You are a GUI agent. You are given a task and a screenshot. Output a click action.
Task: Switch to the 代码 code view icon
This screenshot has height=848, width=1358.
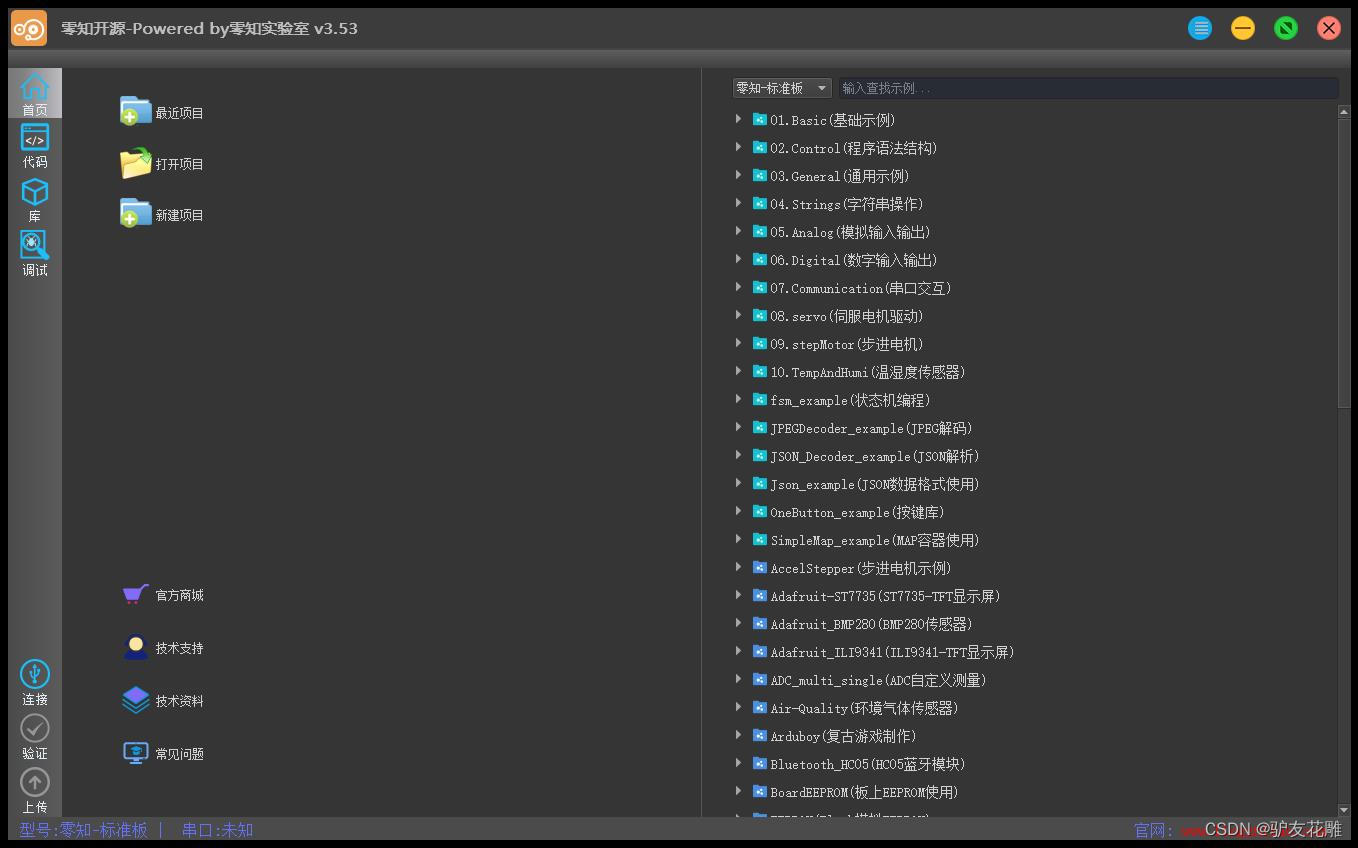pyautogui.click(x=35, y=137)
